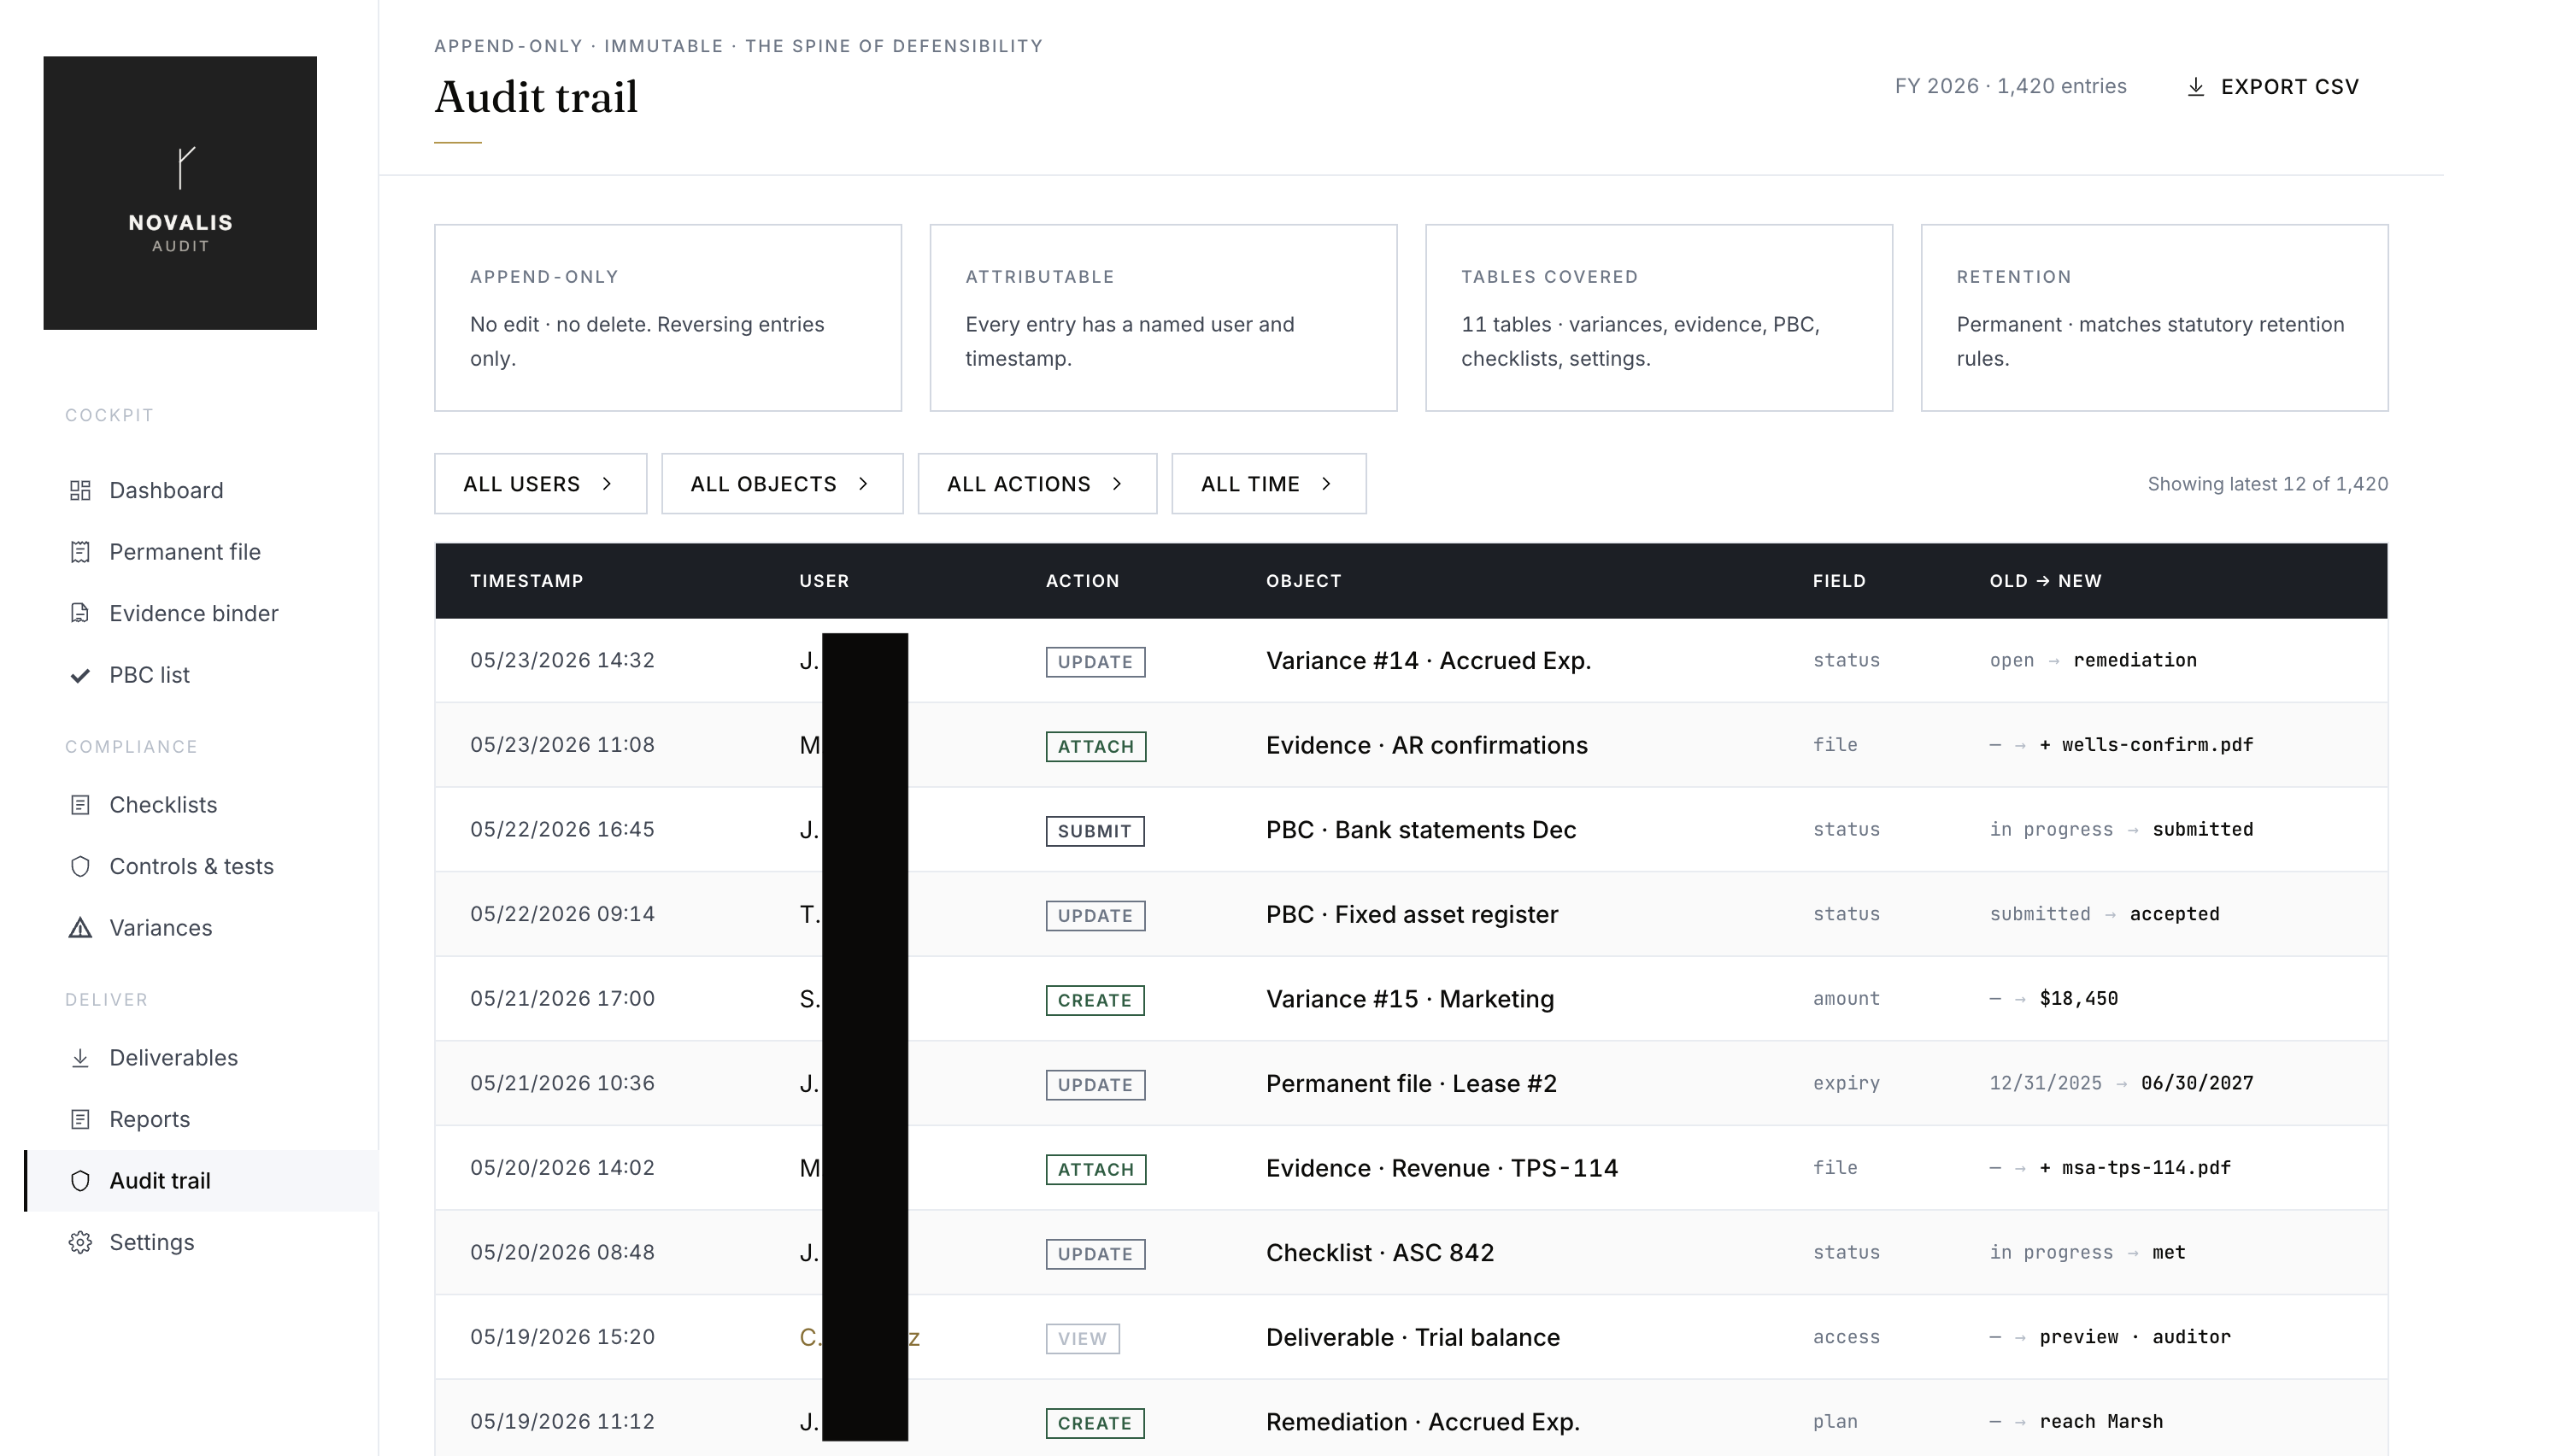Click the VIEW action badge
The height and width of the screenshot is (1456, 2555).
(1082, 1339)
